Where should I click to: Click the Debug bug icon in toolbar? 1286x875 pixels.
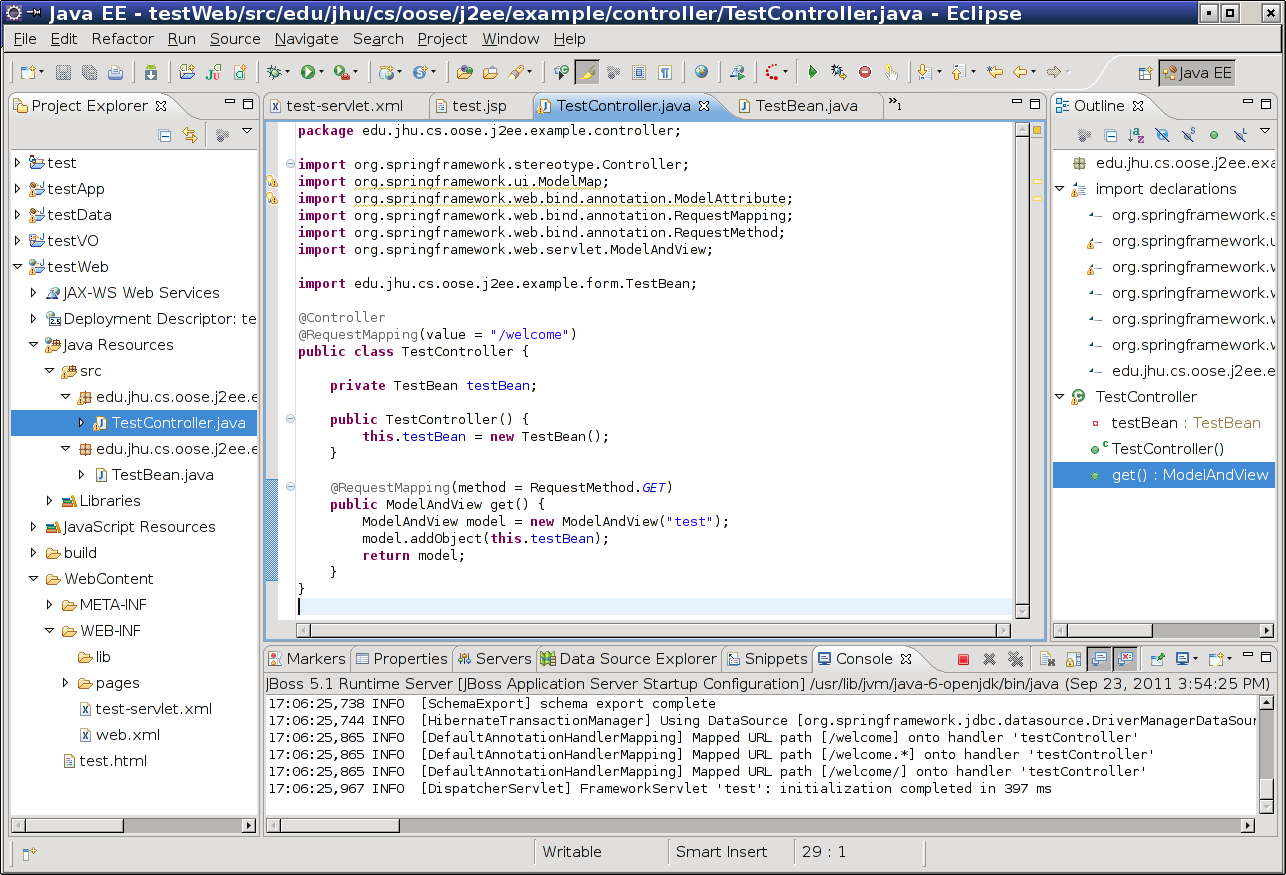click(x=272, y=72)
